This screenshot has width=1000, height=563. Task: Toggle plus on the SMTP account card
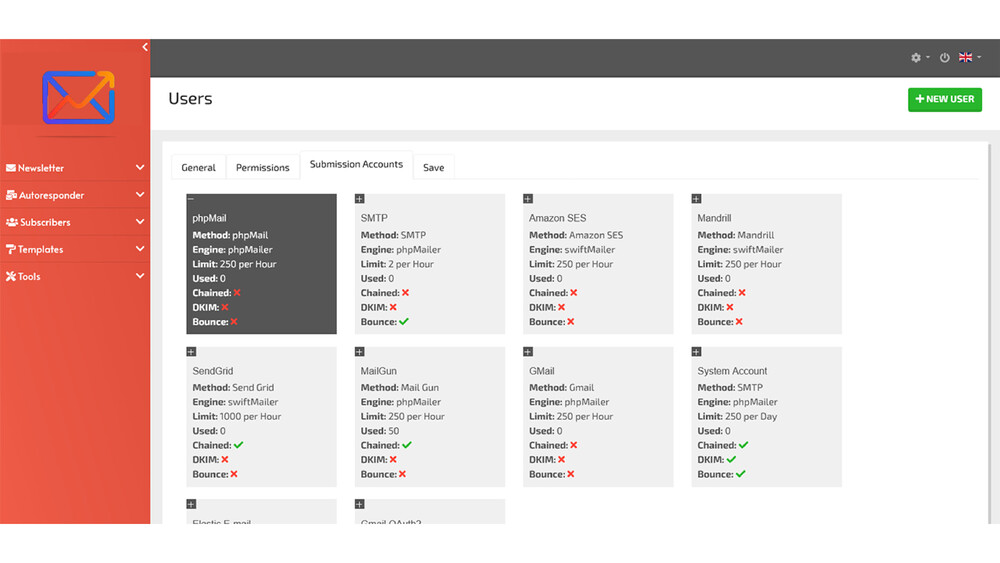(x=360, y=199)
